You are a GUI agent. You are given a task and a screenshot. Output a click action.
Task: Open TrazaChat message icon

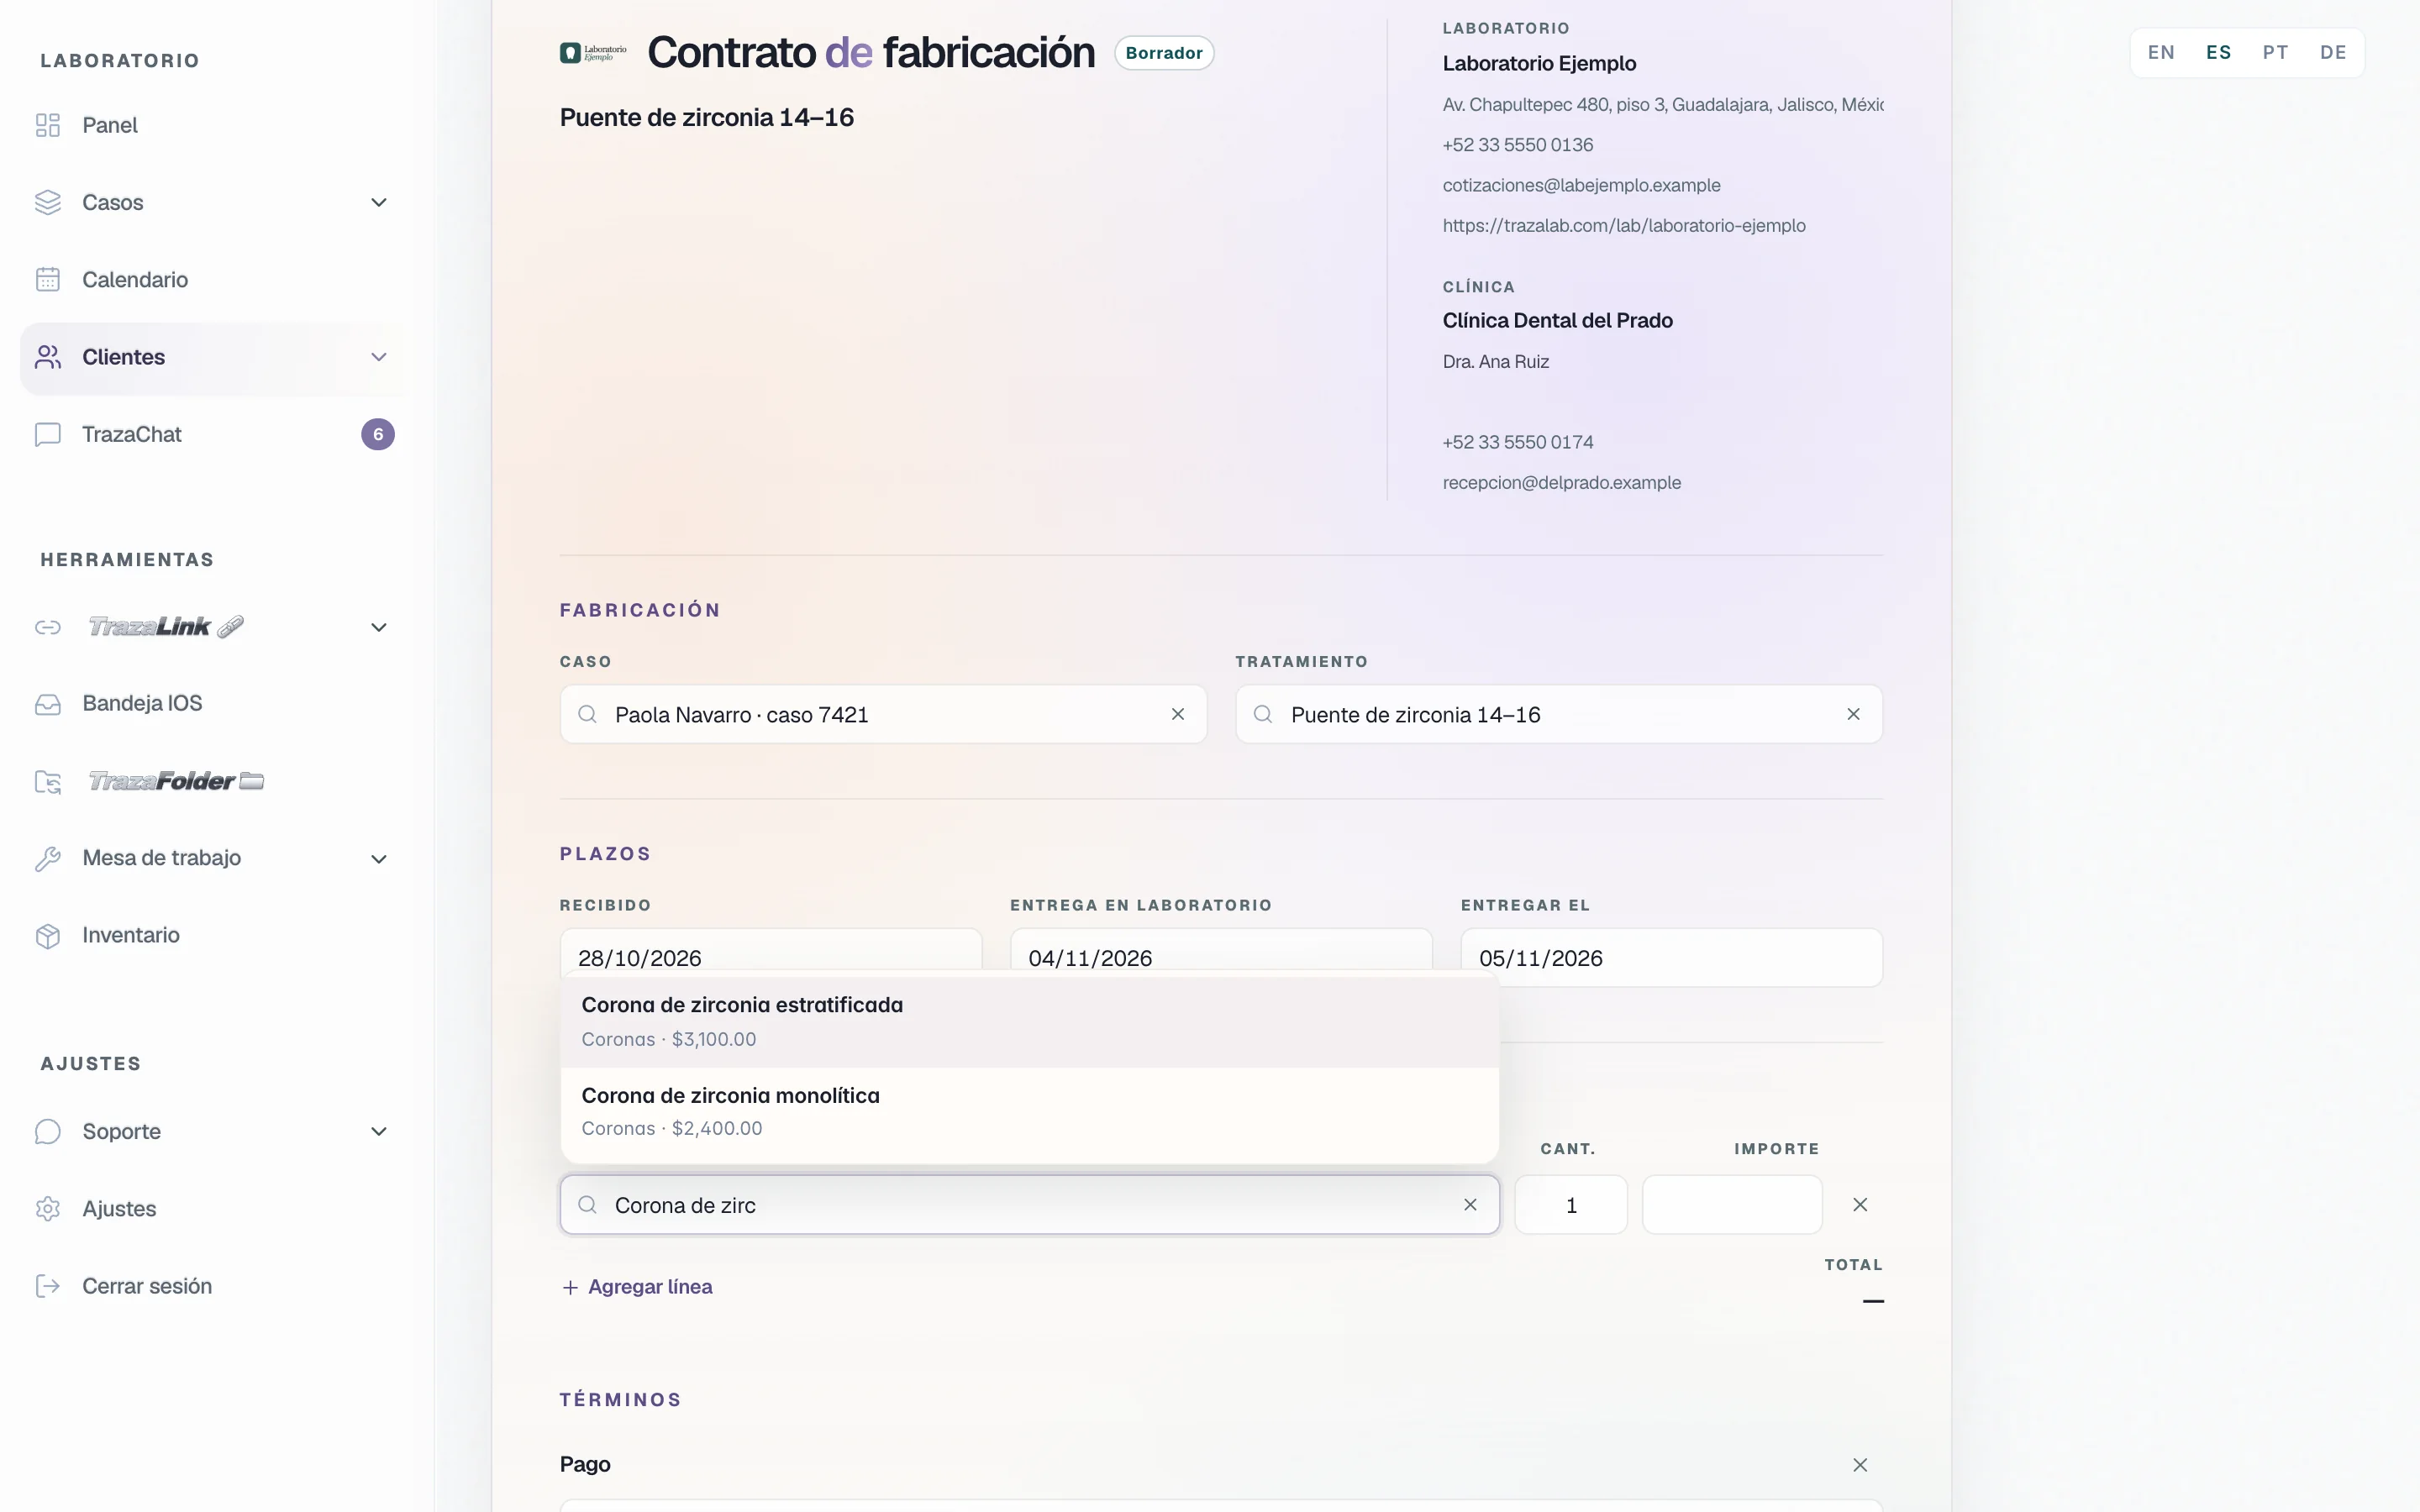pyautogui.click(x=48, y=434)
